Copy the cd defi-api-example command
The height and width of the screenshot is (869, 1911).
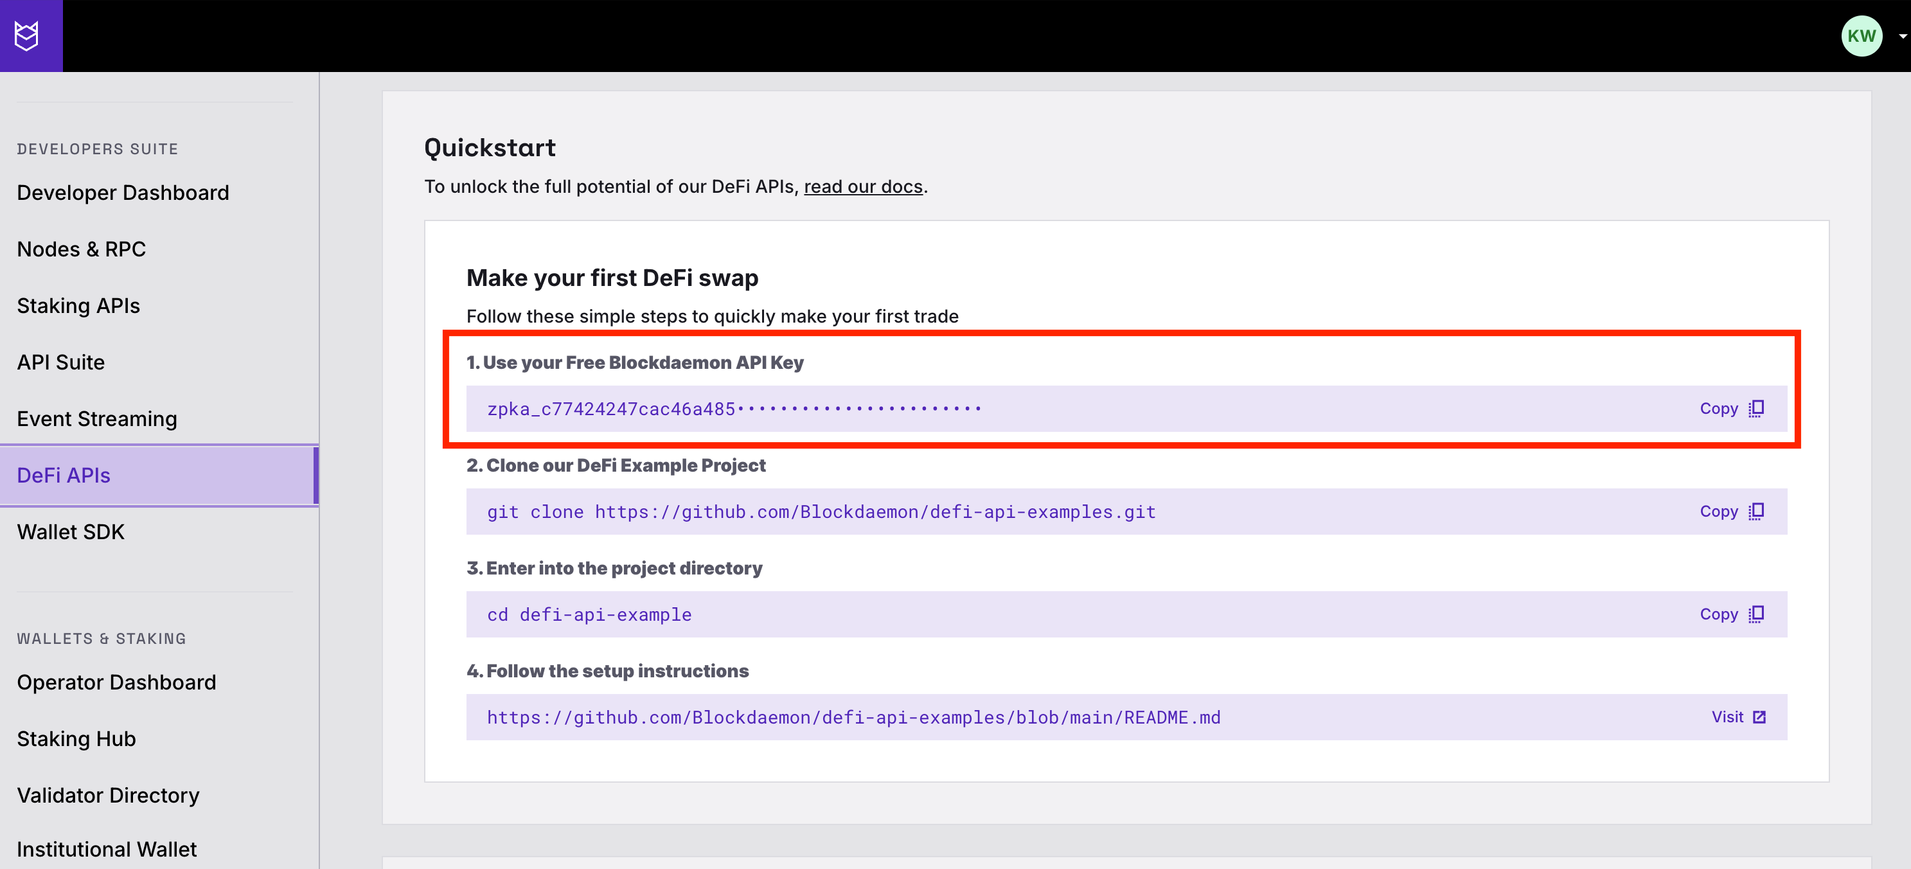[1732, 614]
